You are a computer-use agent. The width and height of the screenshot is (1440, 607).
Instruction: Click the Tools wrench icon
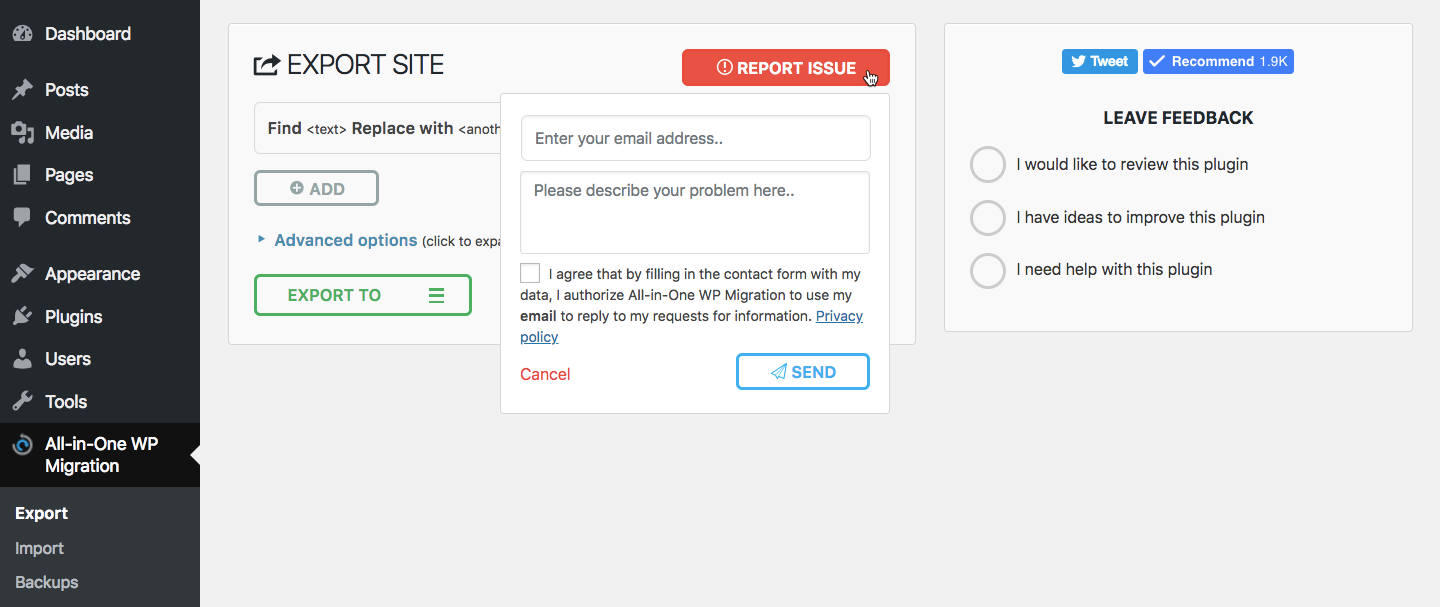point(22,401)
